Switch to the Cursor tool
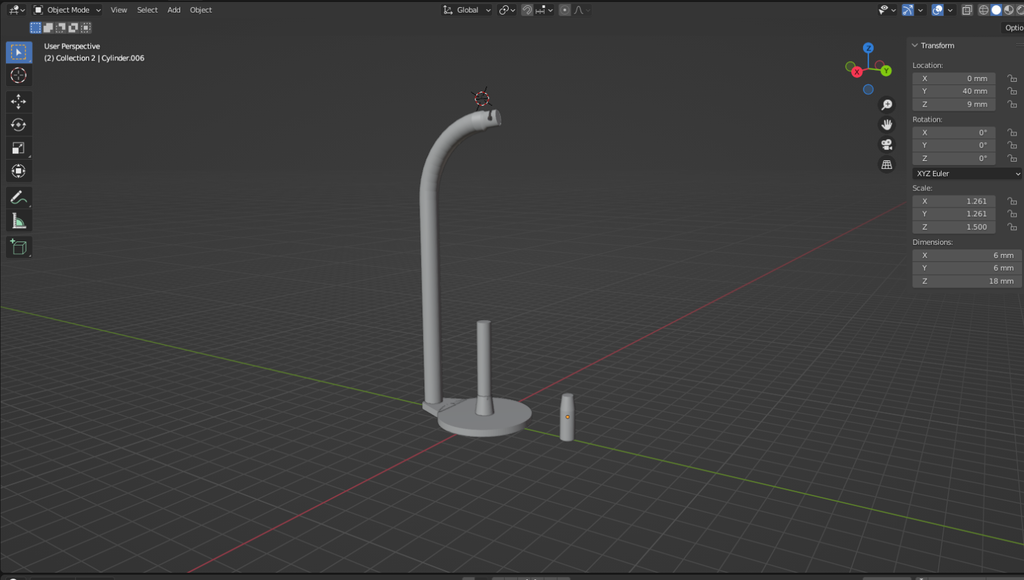The width and height of the screenshot is (1024, 580). (x=18, y=75)
